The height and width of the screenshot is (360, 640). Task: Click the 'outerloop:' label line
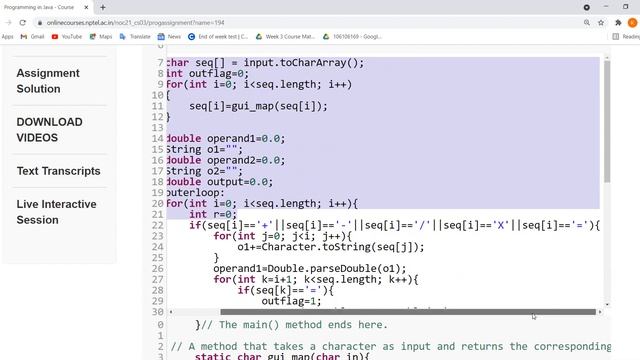tap(196, 193)
